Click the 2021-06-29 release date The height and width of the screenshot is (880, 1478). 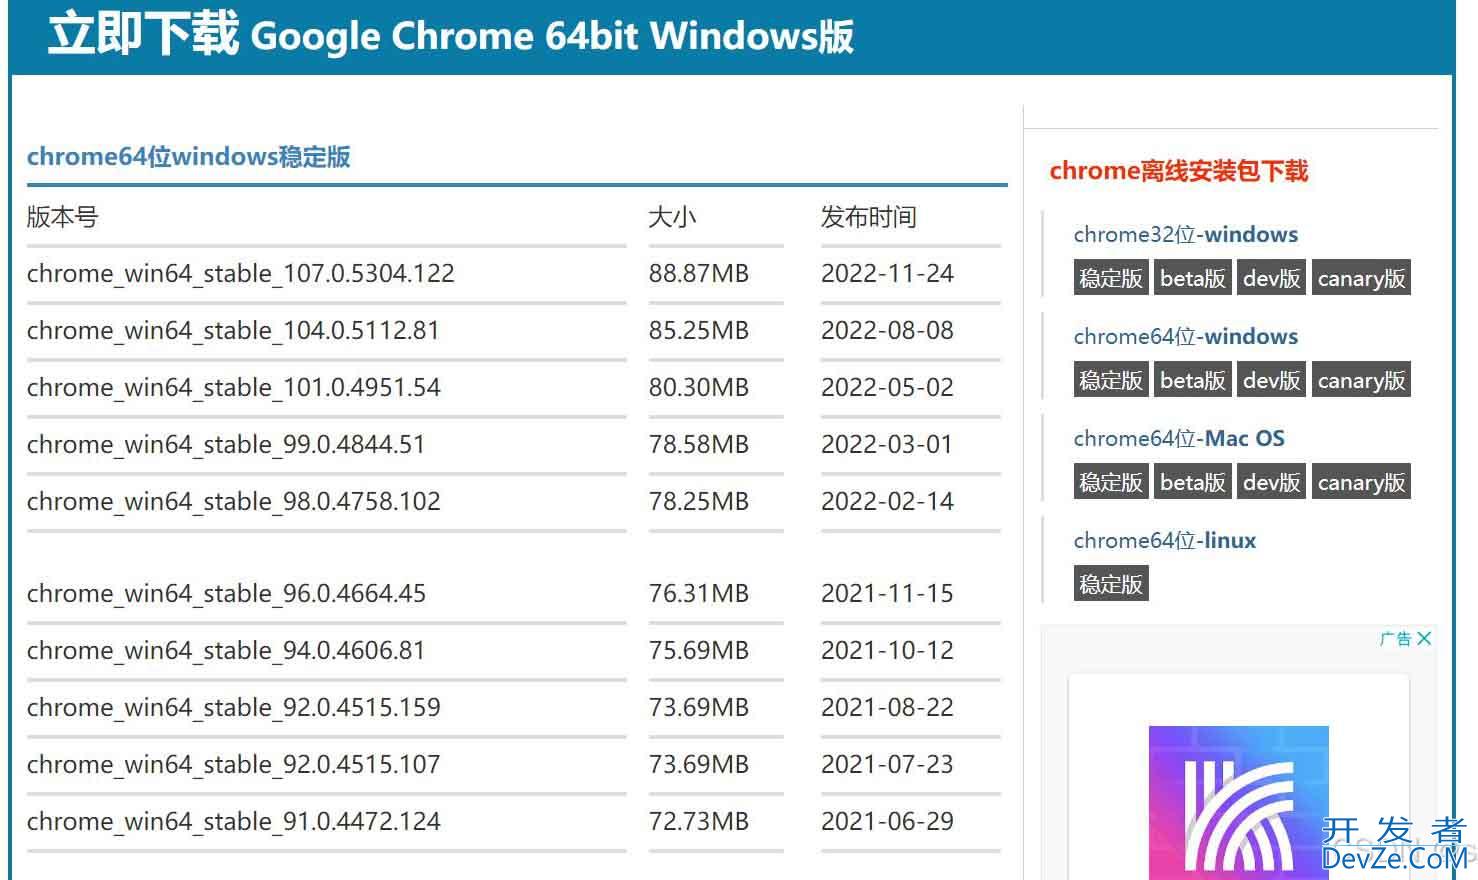tap(887, 821)
